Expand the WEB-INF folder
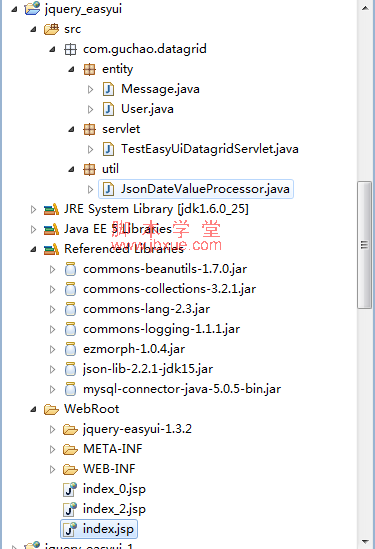The image size is (375, 549). (x=52, y=469)
